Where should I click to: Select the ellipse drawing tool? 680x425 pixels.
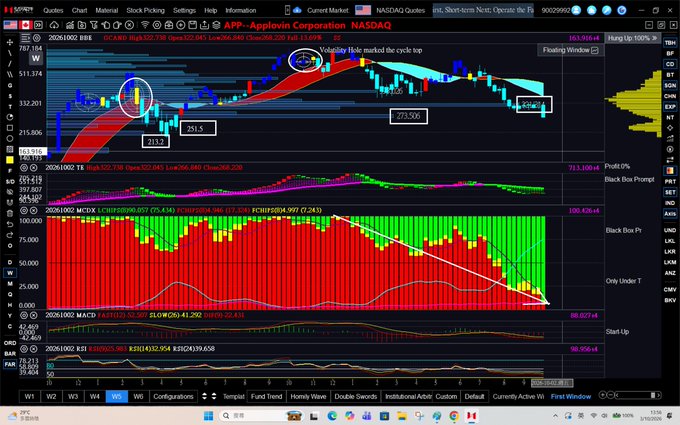point(10,138)
